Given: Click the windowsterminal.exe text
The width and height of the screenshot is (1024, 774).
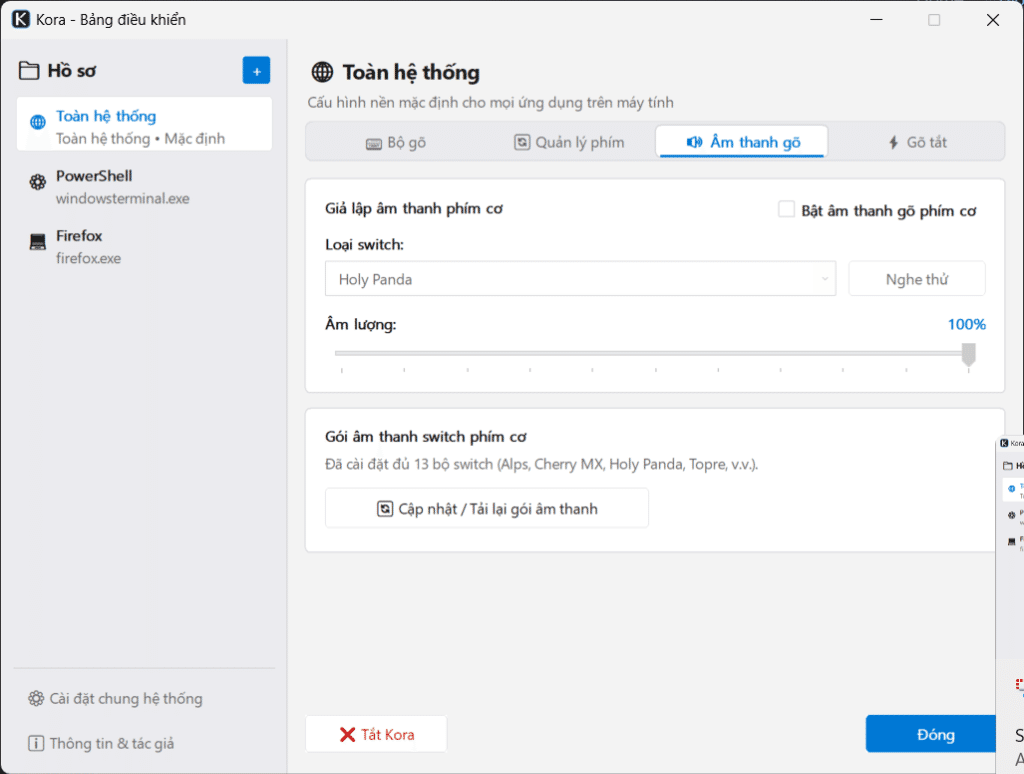Looking at the screenshot, I should click(x=123, y=199).
